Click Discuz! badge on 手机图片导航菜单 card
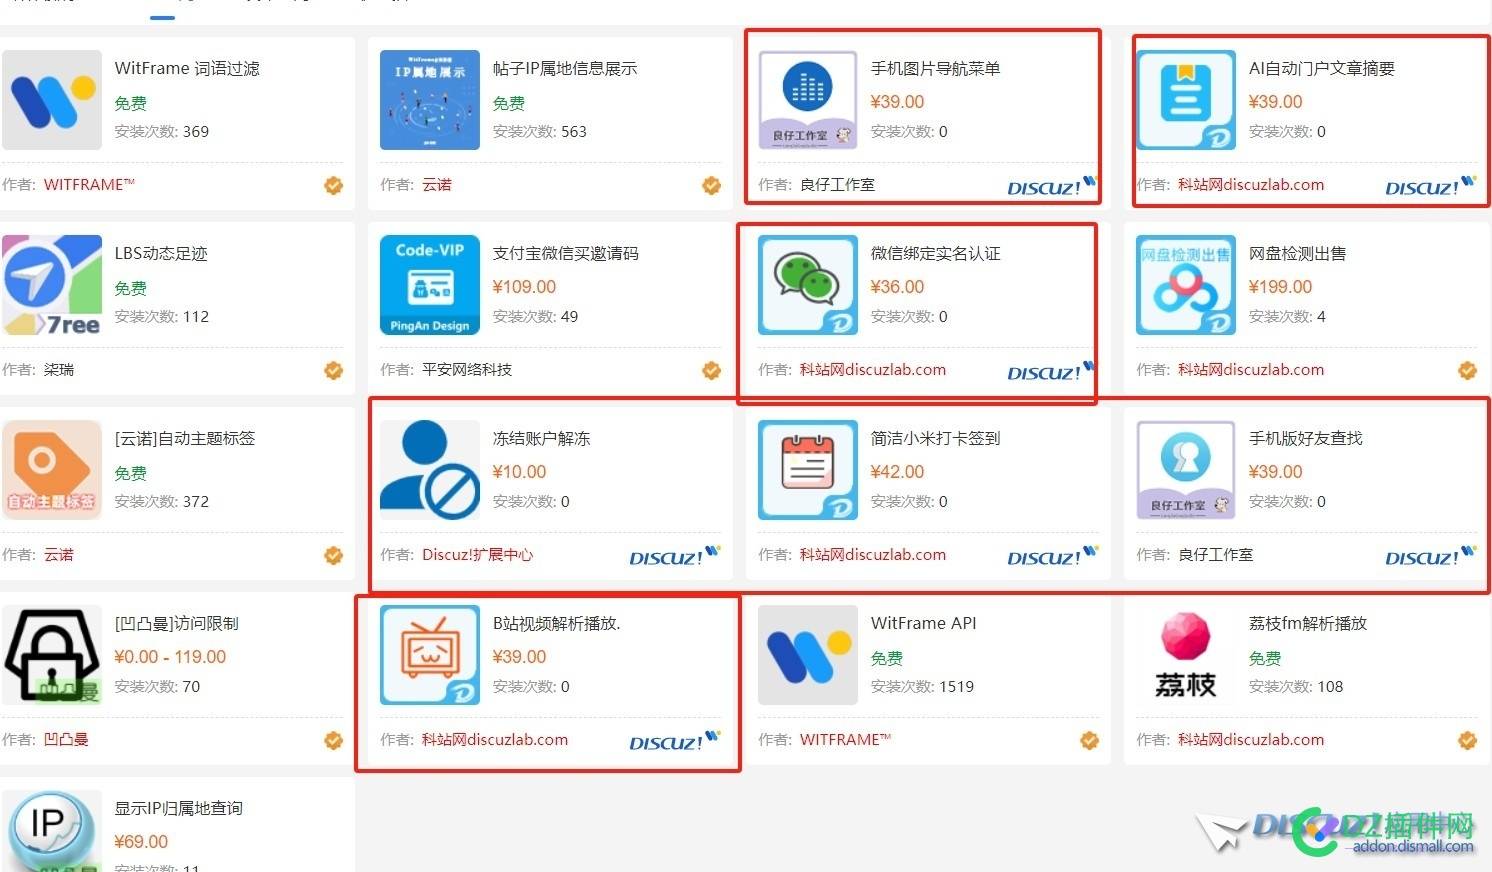Viewport: 1492px width, 872px height. coord(1052,186)
